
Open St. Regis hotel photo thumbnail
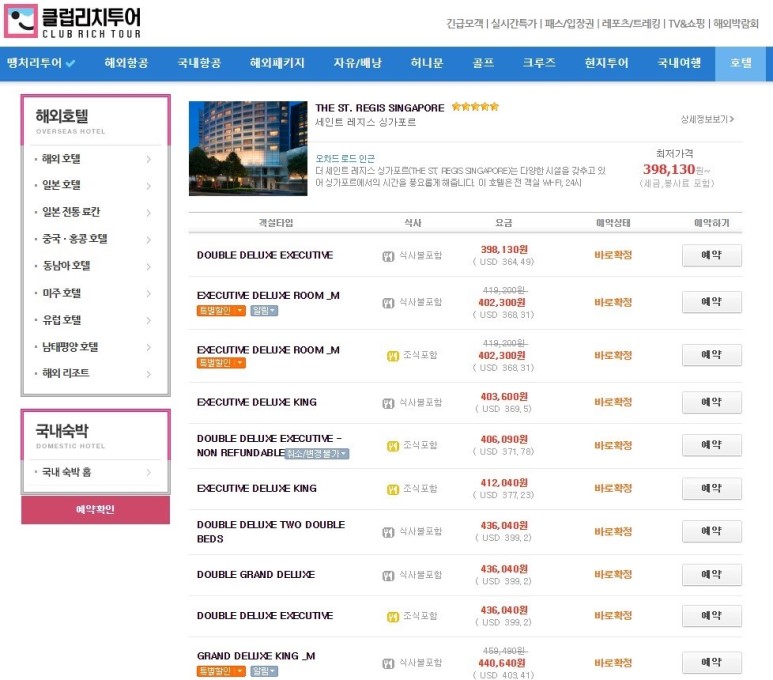click(x=248, y=148)
